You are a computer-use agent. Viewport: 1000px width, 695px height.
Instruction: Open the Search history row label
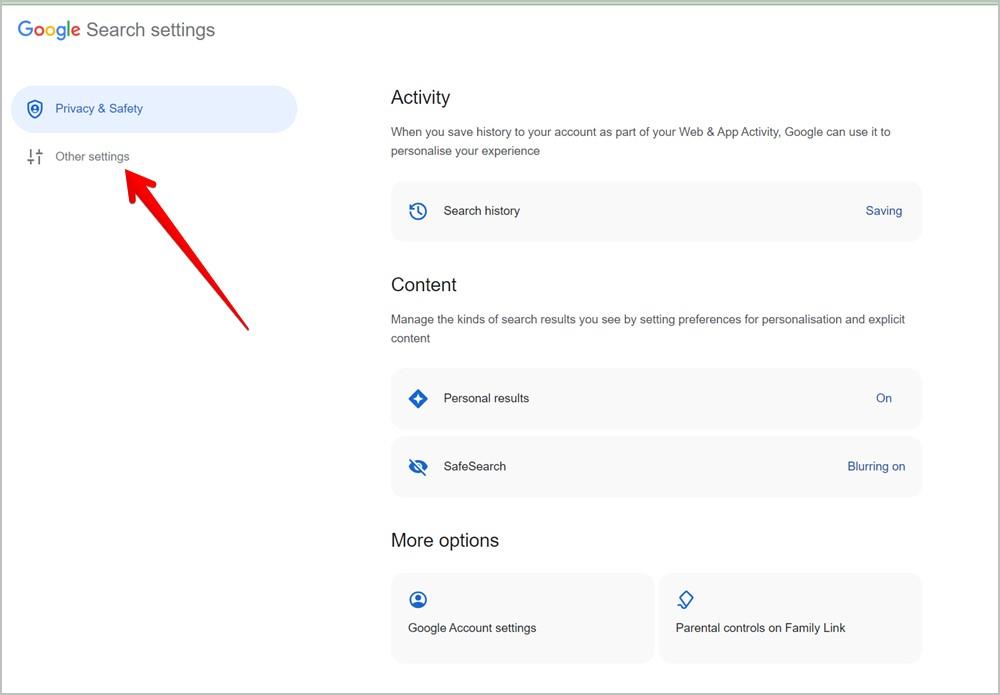[x=482, y=211]
